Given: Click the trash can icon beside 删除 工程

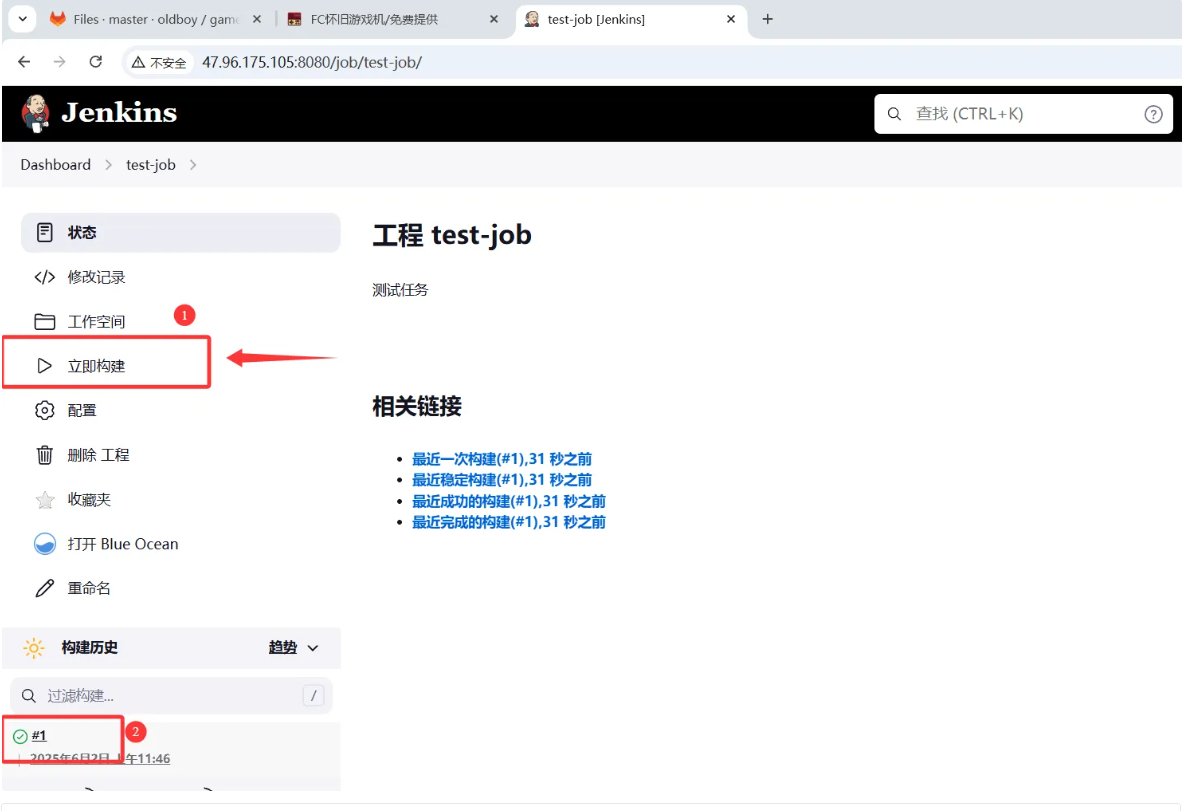Looking at the screenshot, I should [44, 455].
